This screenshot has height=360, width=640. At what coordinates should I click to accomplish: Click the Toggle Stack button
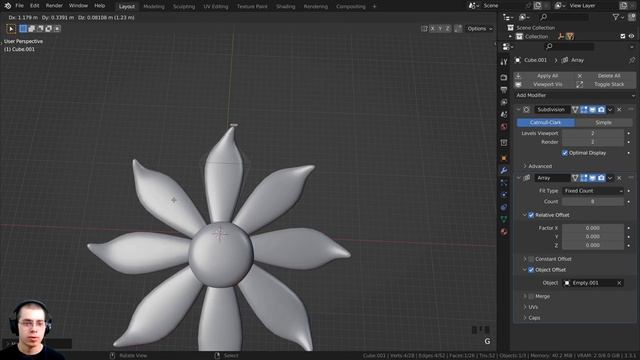point(605,84)
